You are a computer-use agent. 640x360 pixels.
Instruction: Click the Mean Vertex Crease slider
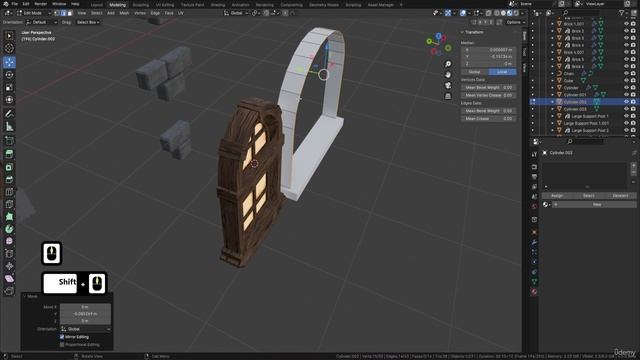(489, 95)
